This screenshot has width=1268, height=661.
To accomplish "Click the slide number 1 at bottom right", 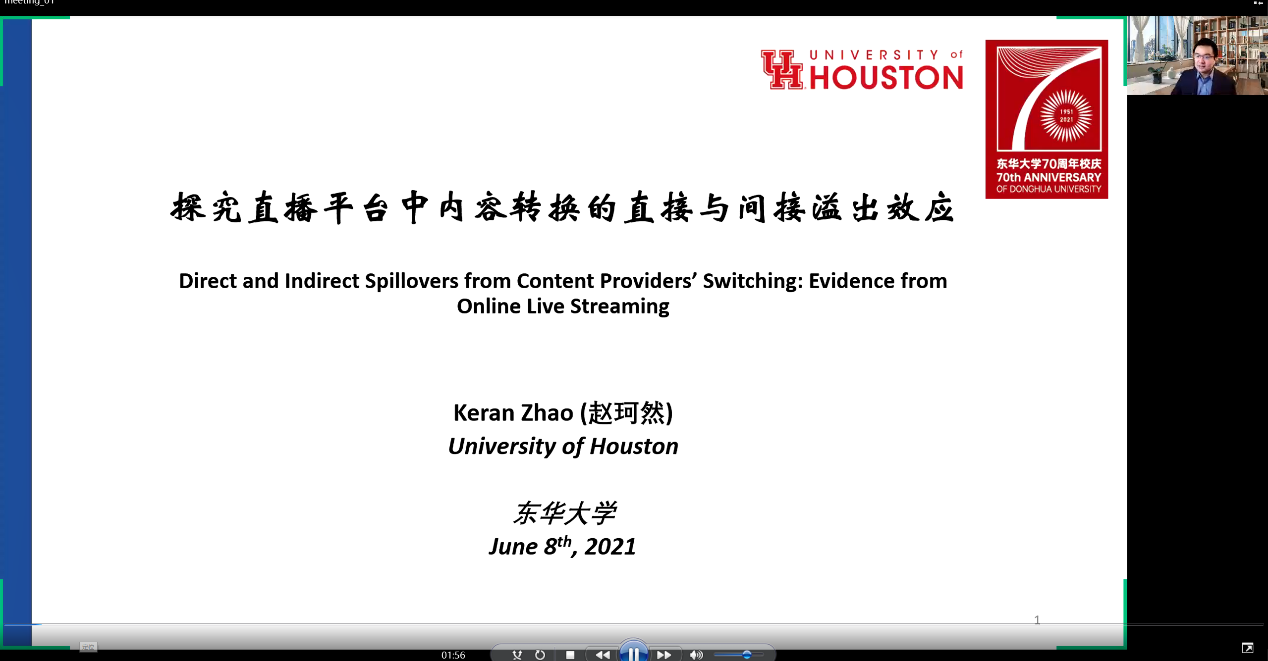I will [1037, 620].
